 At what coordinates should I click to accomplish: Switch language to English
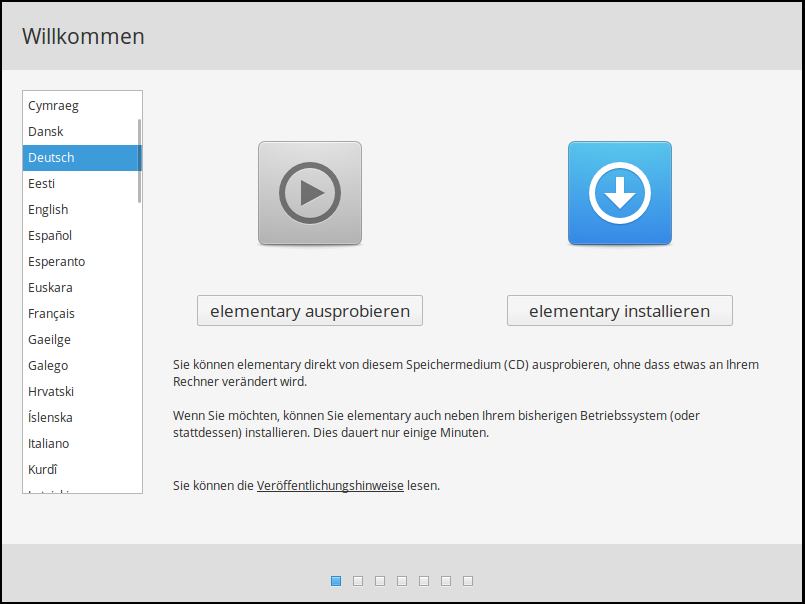48,210
